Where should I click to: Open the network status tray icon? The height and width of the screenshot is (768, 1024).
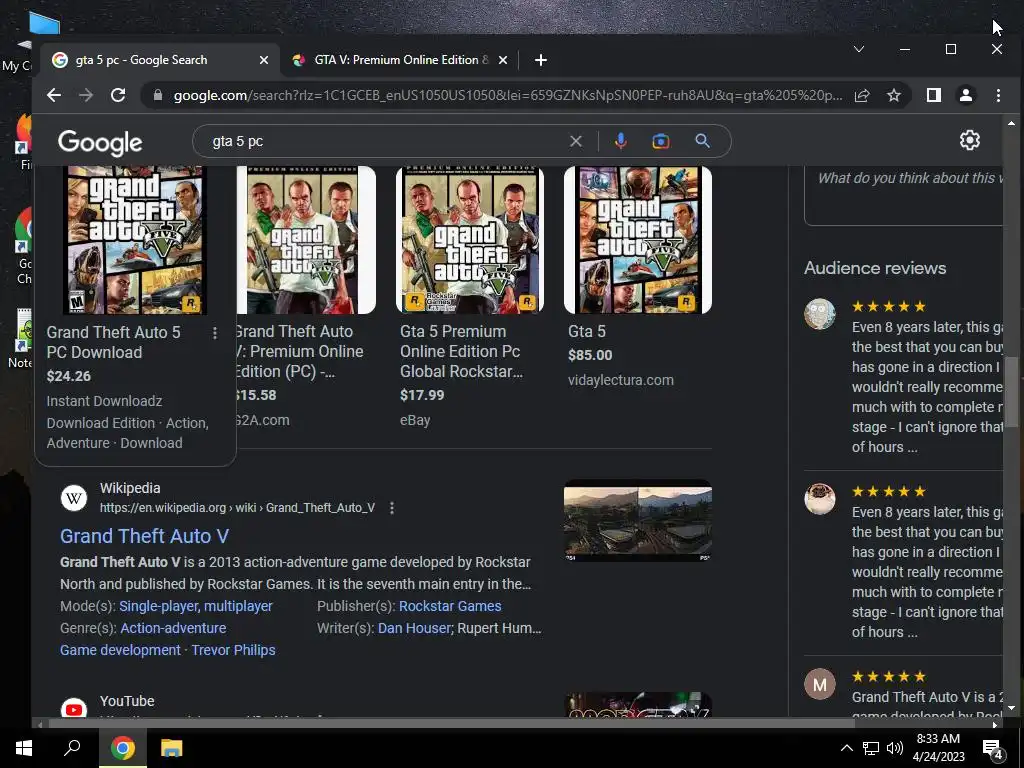coord(871,748)
